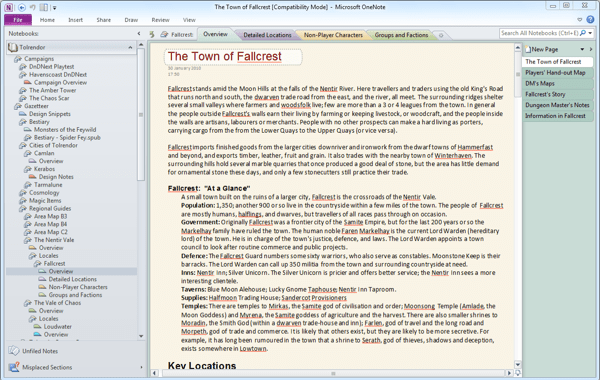Click the horizontal scrollbar right arrow
The image size is (600, 380).
pos(509,373)
